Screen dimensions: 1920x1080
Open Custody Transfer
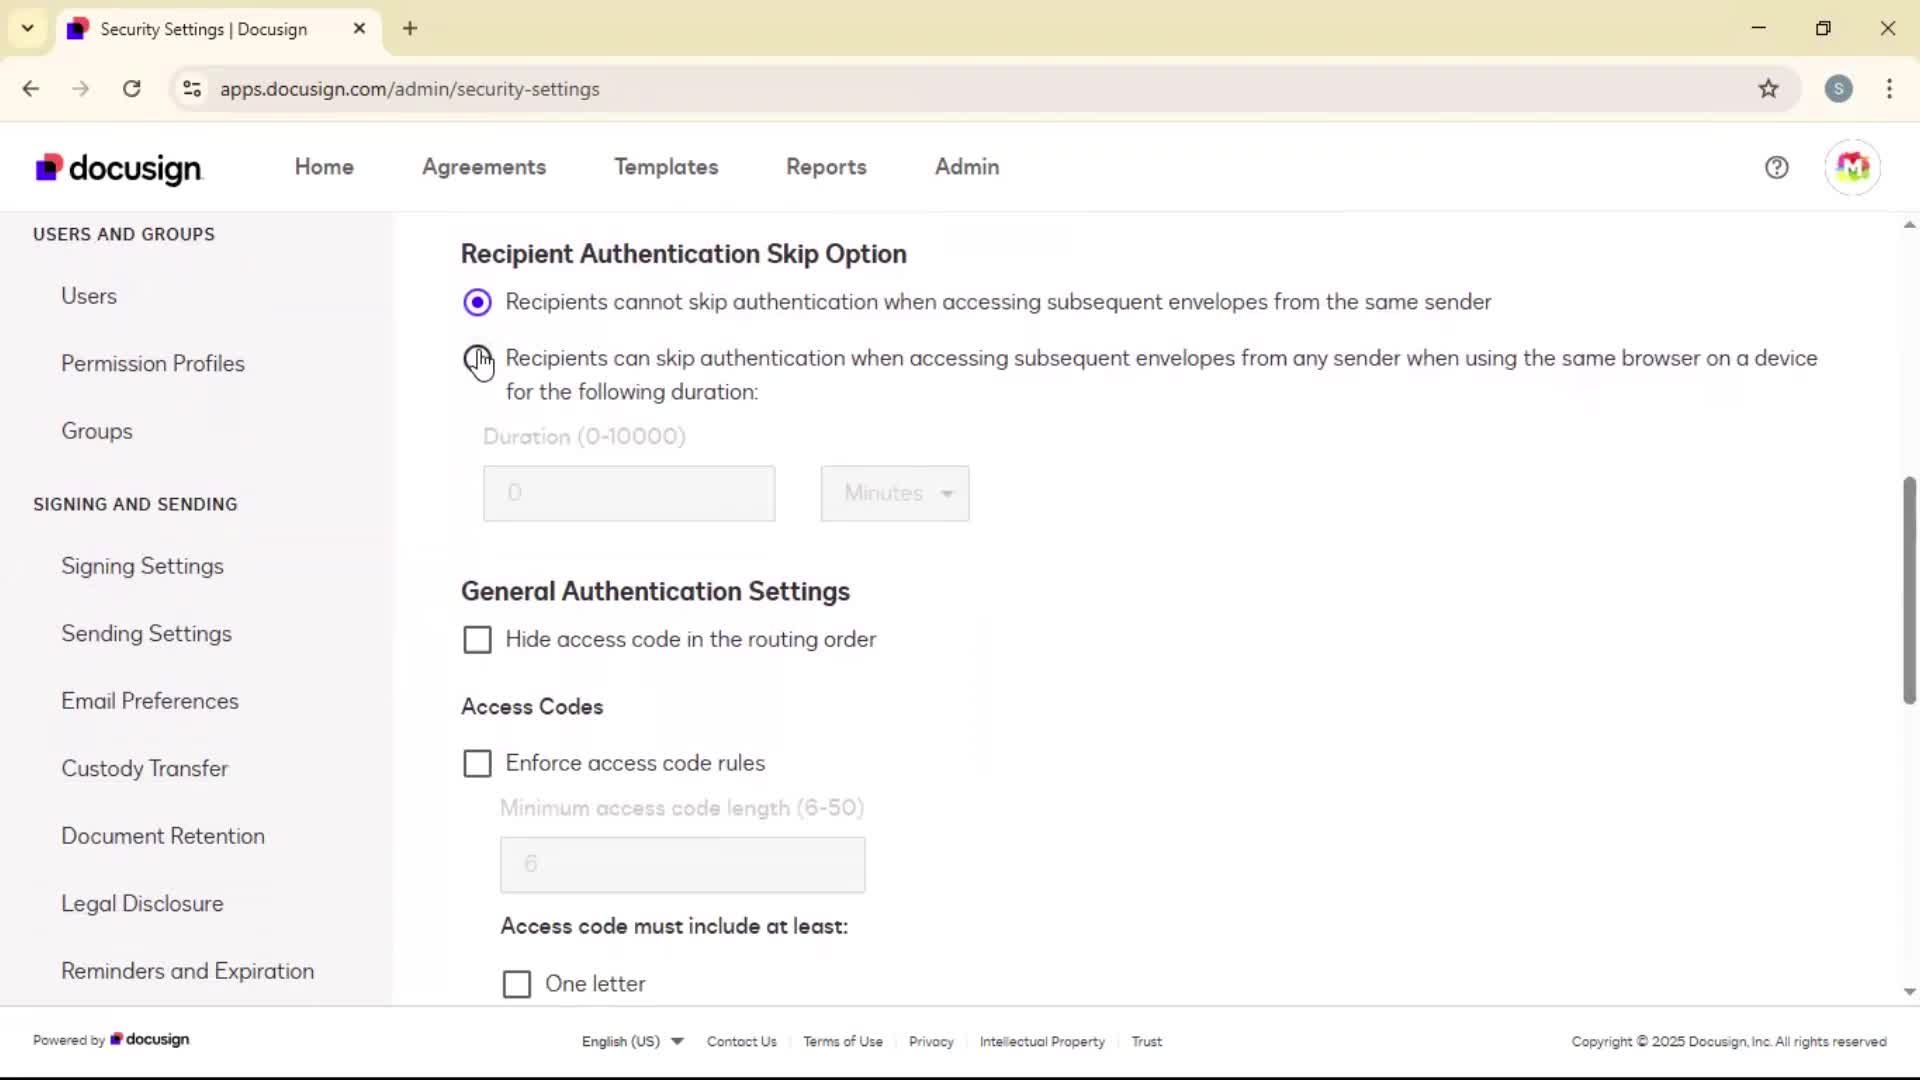pyautogui.click(x=145, y=769)
